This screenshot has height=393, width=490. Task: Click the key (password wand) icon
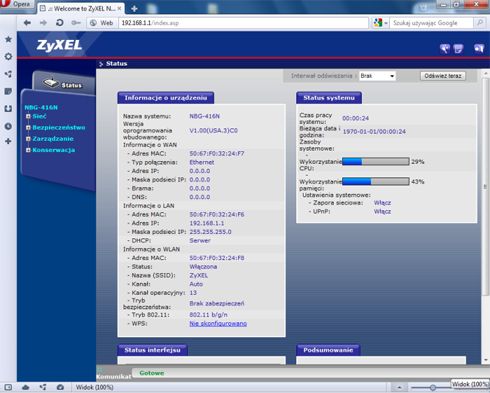point(76,23)
